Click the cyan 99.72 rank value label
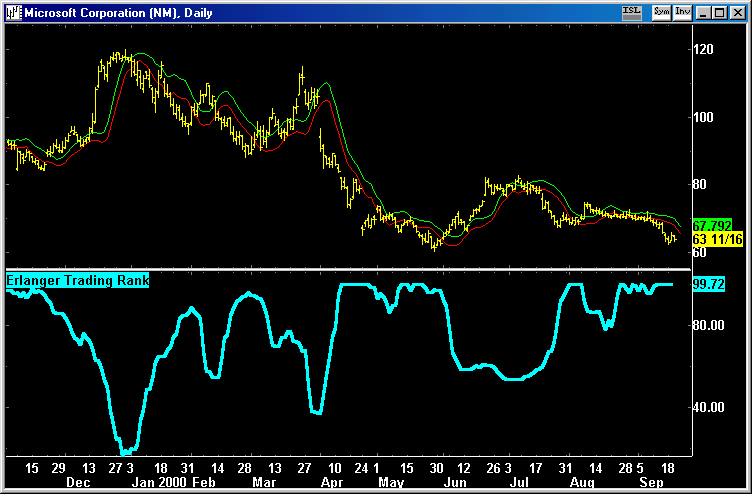This screenshot has width=752, height=494. pyautogui.click(x=709, y=284)
